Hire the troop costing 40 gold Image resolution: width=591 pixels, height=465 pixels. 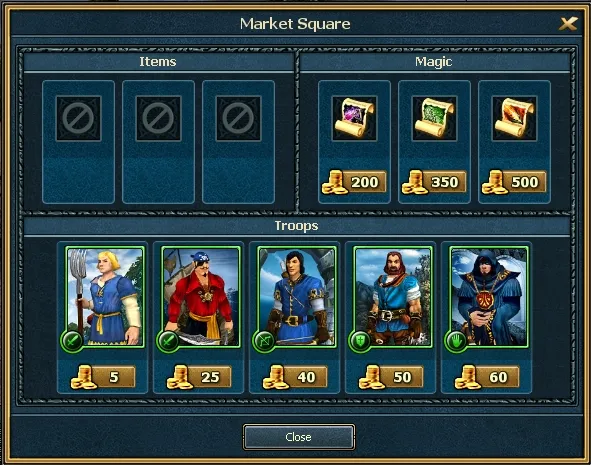295,377
